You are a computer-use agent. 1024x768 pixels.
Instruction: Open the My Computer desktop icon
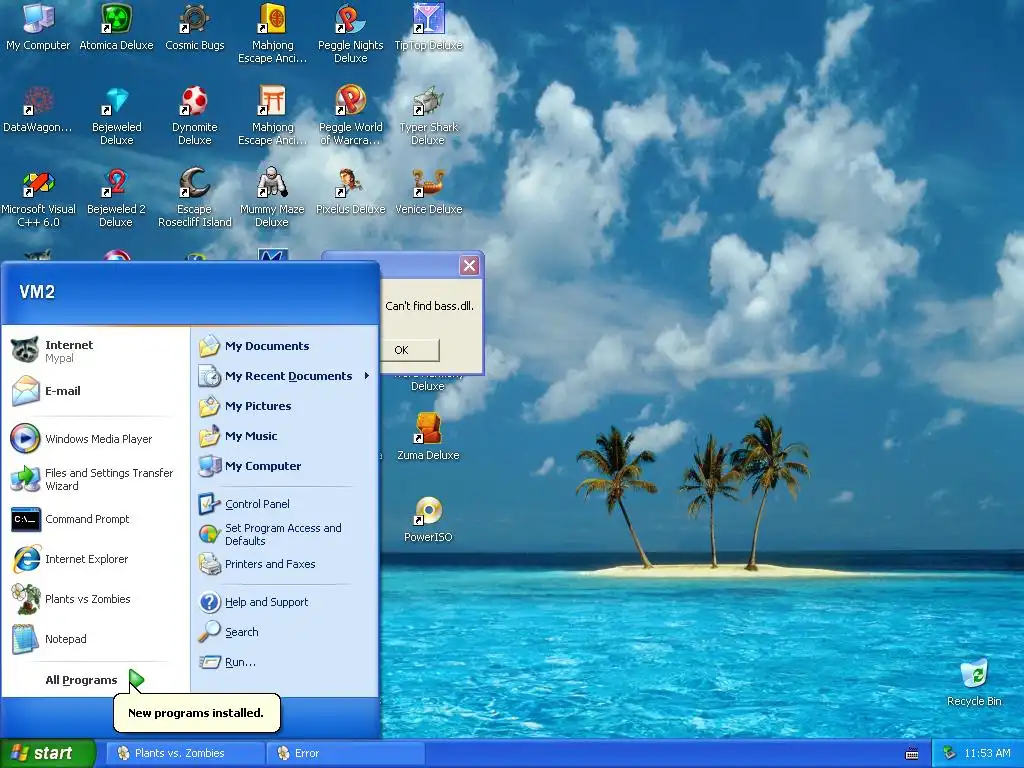pos(38,26)
